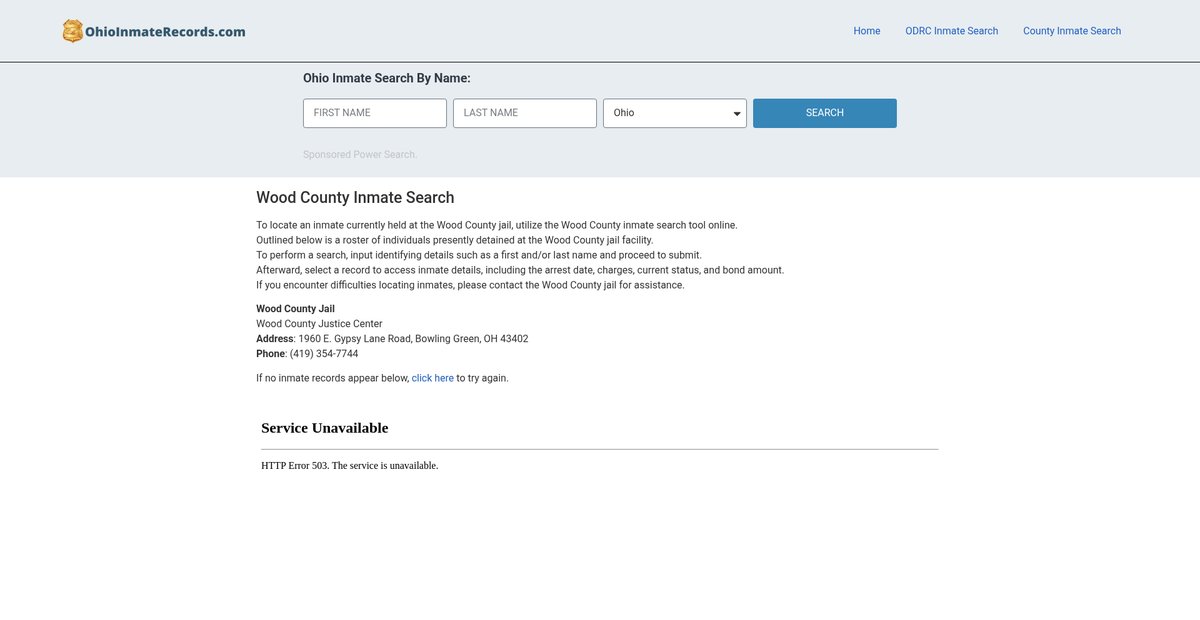Click the 'click here' retry link

pyautogui.click(x=433, y=378)
